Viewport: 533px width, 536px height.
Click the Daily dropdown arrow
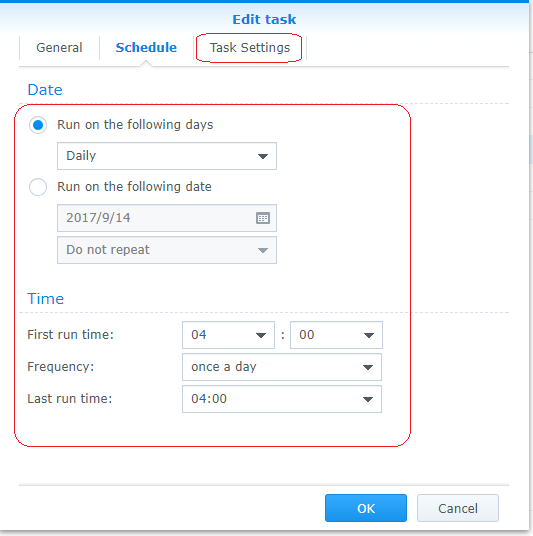(263, 156)
